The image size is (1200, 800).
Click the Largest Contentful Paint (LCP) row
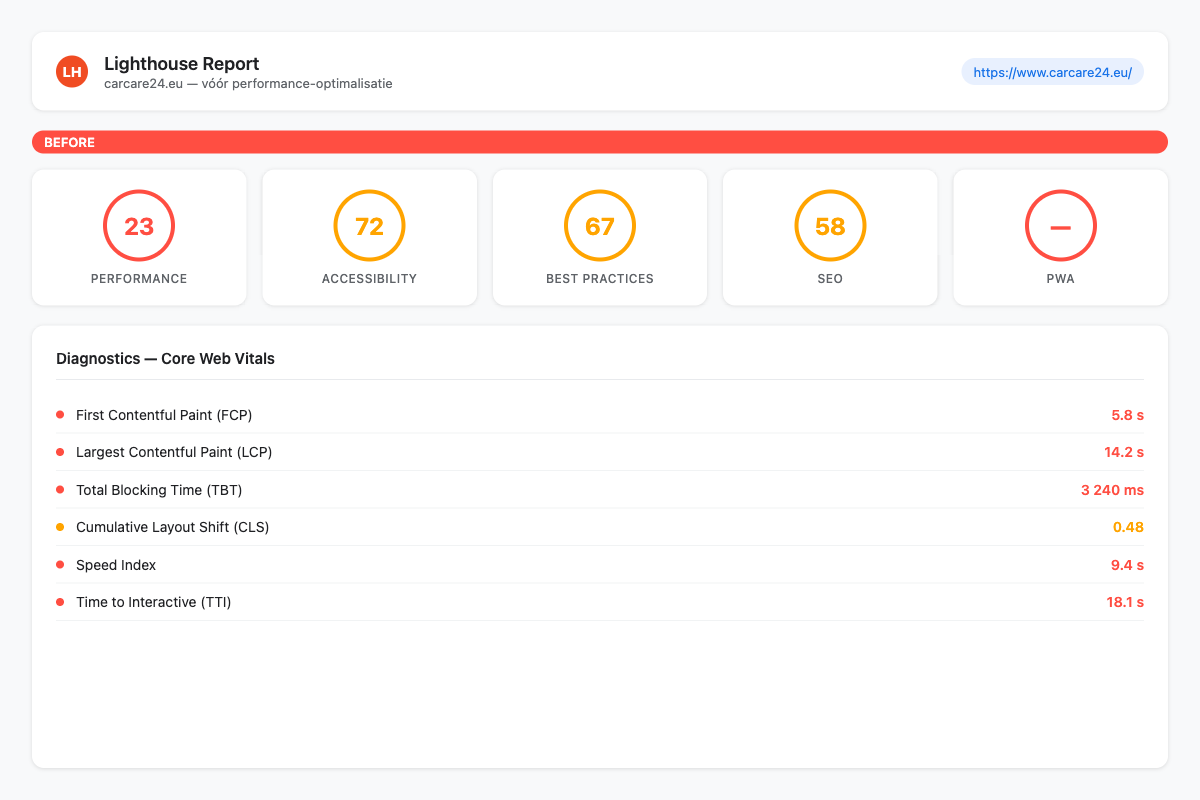click(600, 452)
